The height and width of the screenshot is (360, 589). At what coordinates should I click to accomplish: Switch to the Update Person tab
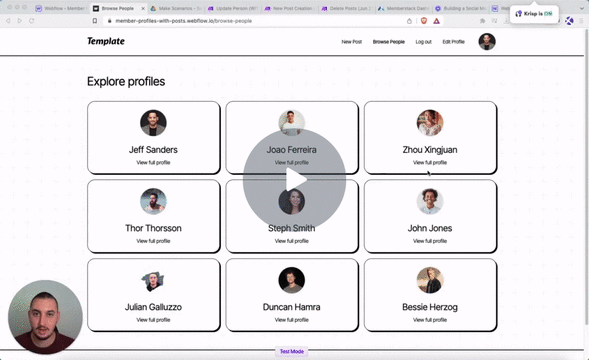pos(233,8)
